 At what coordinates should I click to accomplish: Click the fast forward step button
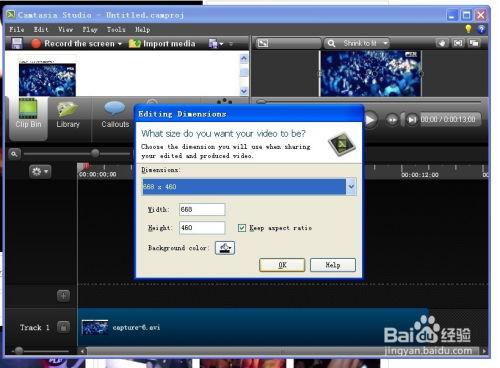point(392,120)
